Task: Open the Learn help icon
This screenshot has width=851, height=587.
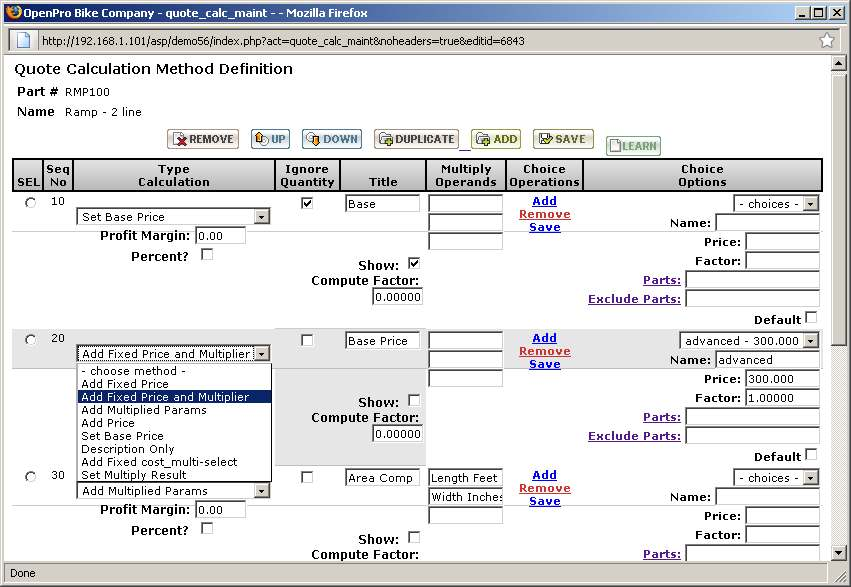Action: pos(632,146)
